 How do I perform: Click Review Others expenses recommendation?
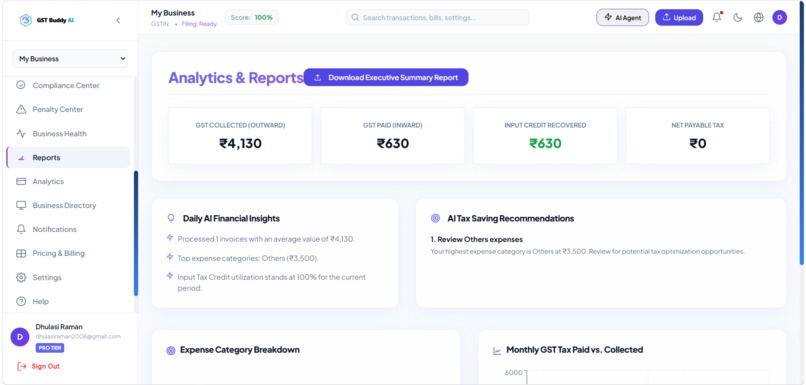pyautogui.click(x=476, y=240)
